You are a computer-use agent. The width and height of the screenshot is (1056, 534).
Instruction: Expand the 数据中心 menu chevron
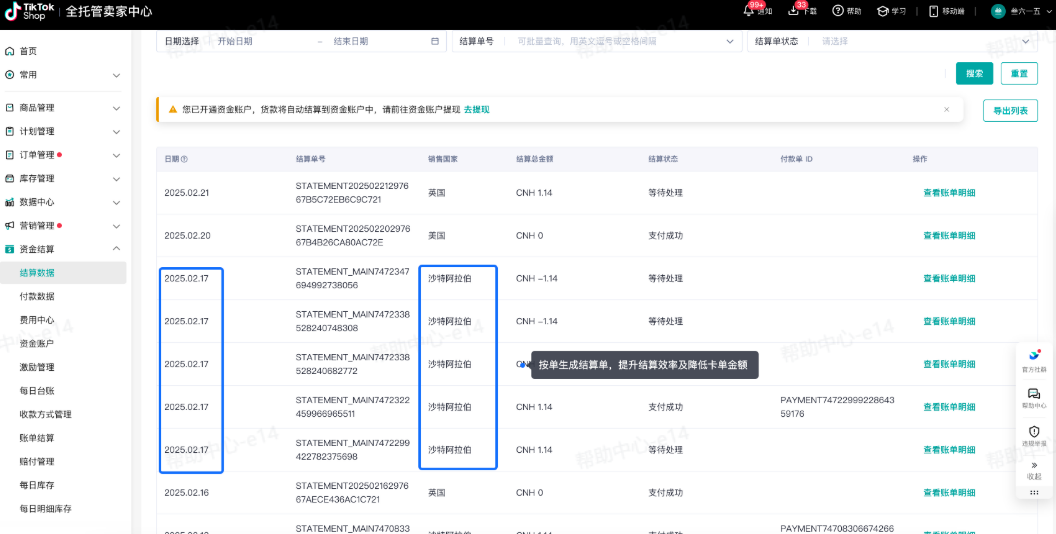(116, 202)
